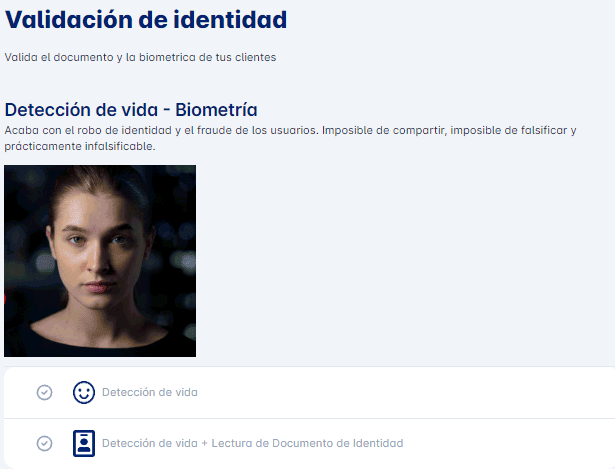Screen dimensions: 615x469
Task: Click the 'Validación de identidad' page title
Action: pos(146,19)
